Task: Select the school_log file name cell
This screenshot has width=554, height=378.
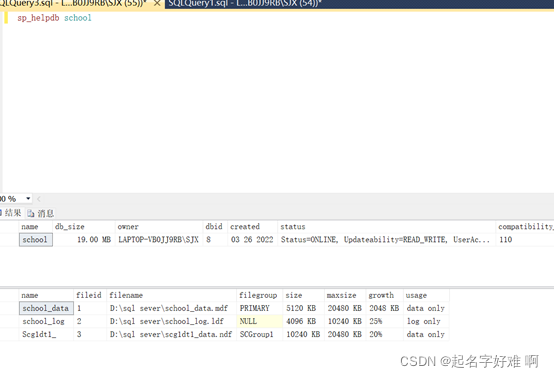Action: 46,321
